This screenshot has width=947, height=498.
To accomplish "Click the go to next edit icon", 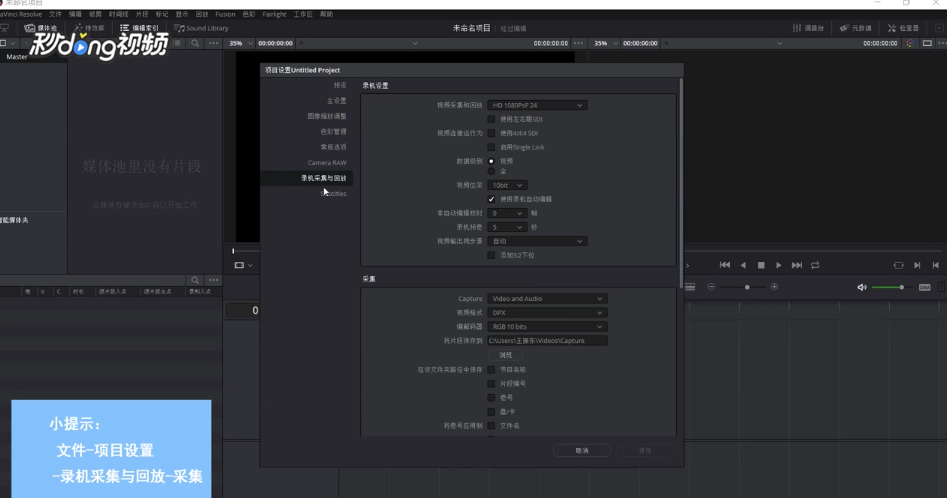I will [917, 265].
